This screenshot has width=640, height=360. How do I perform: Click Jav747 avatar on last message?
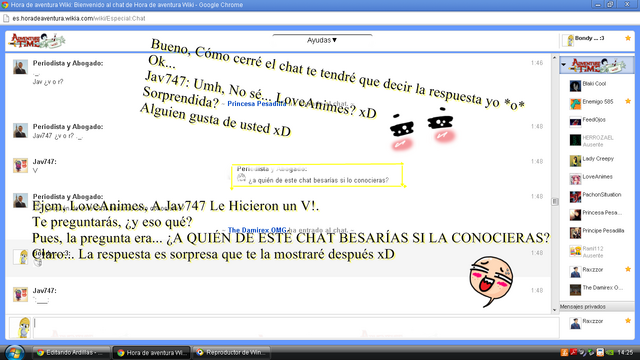20,294
